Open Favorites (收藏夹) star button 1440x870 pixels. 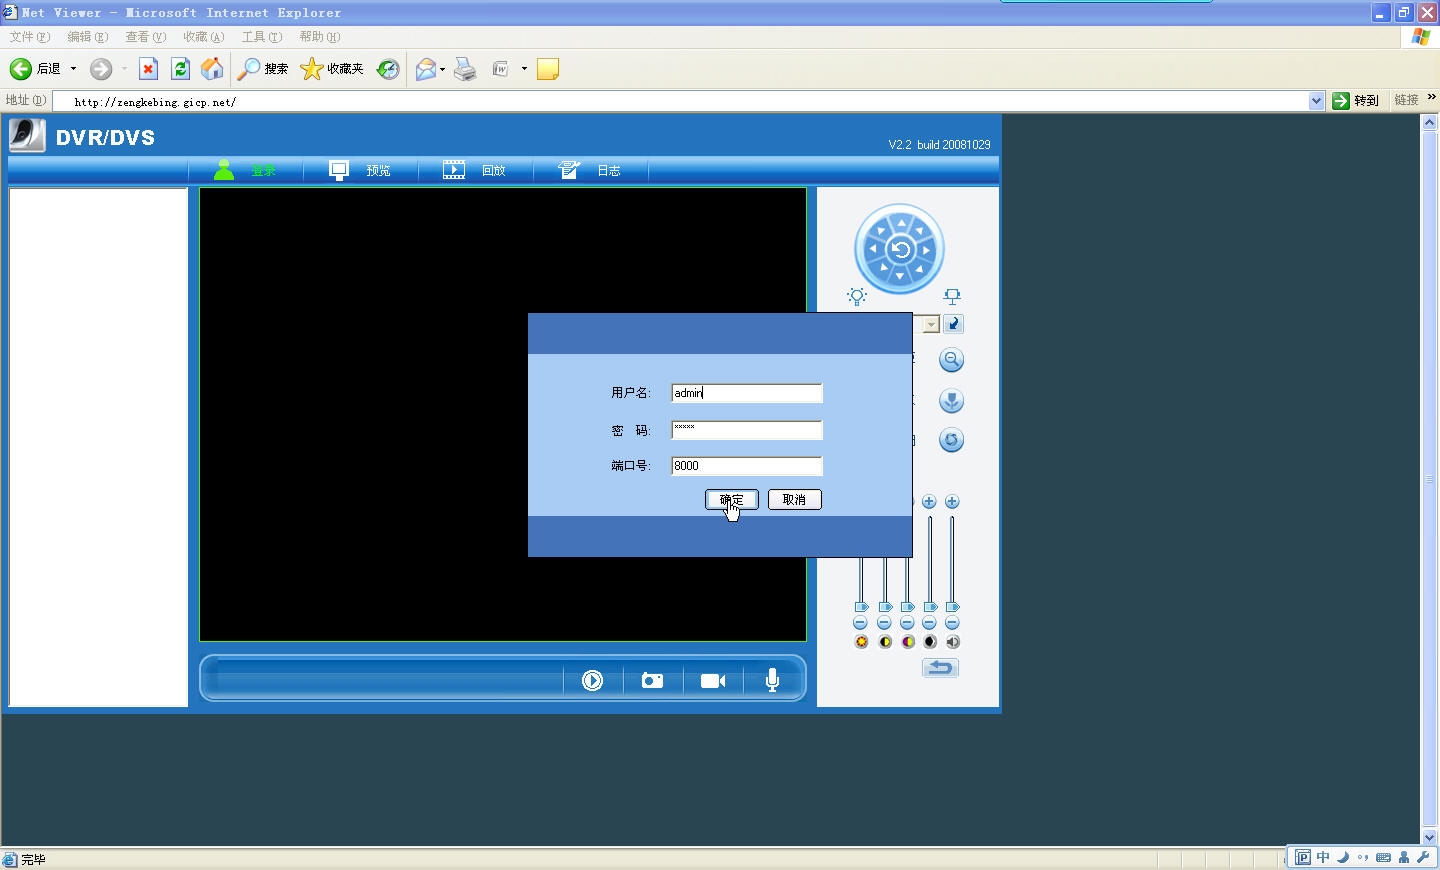coord(332,69)
